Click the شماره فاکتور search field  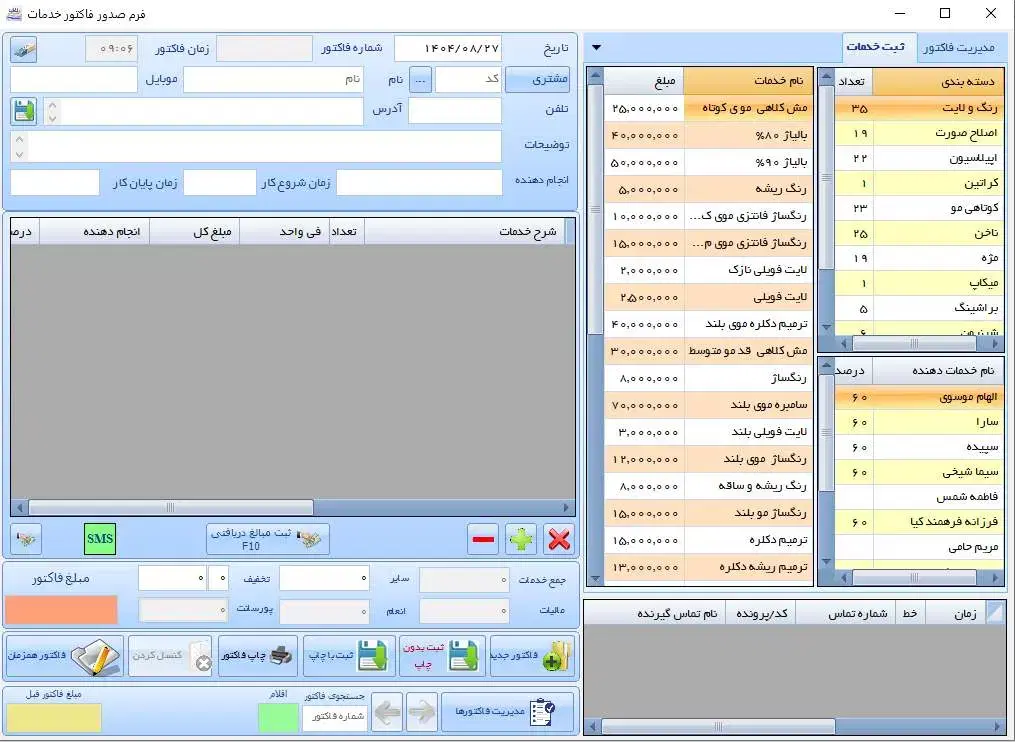(x=335, y=717)
